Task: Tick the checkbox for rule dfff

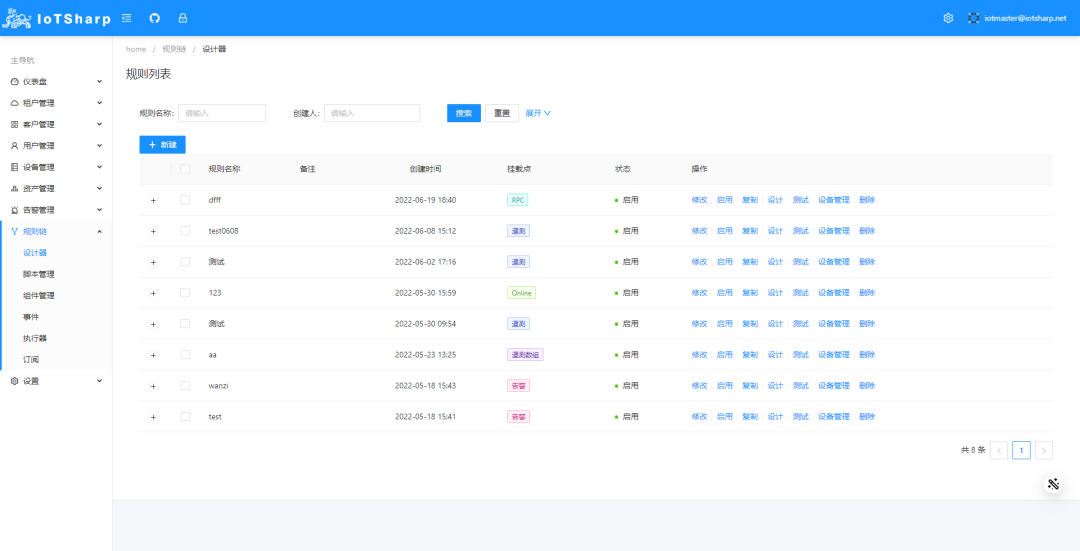Action: pyautogui.click(x=185, y=200)
